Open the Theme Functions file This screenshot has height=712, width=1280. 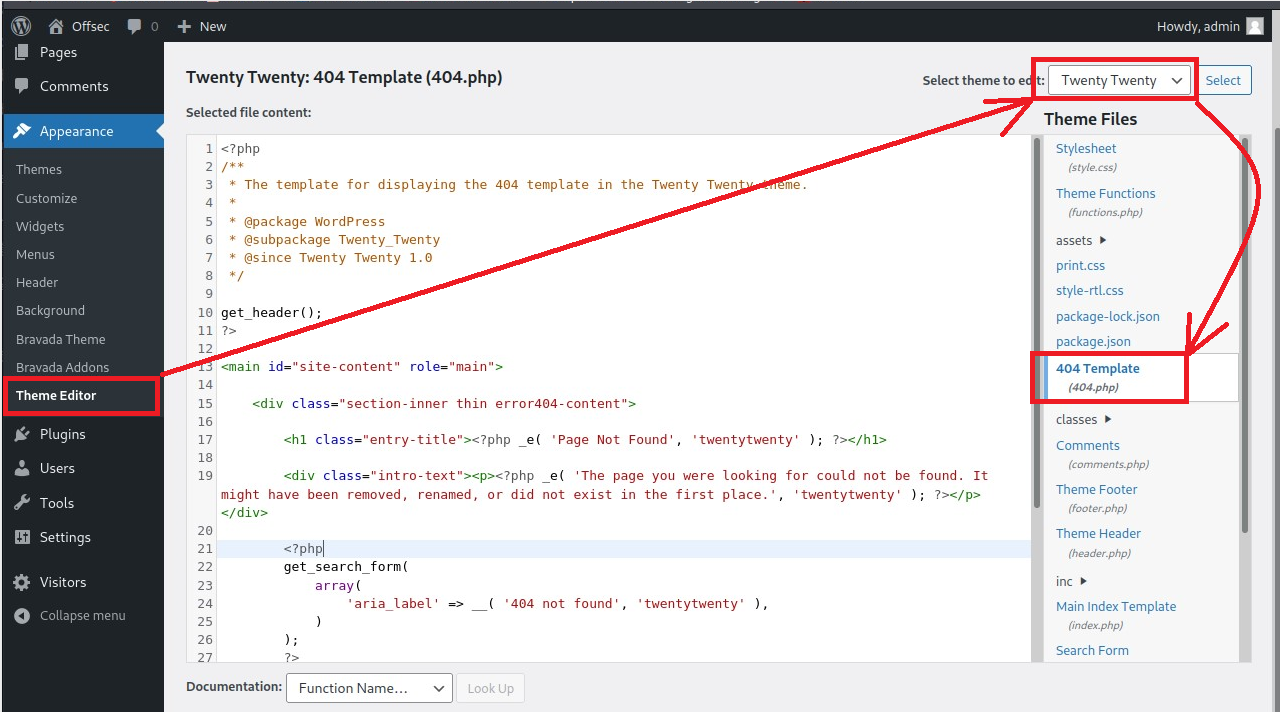click(x=1105, y=194)
